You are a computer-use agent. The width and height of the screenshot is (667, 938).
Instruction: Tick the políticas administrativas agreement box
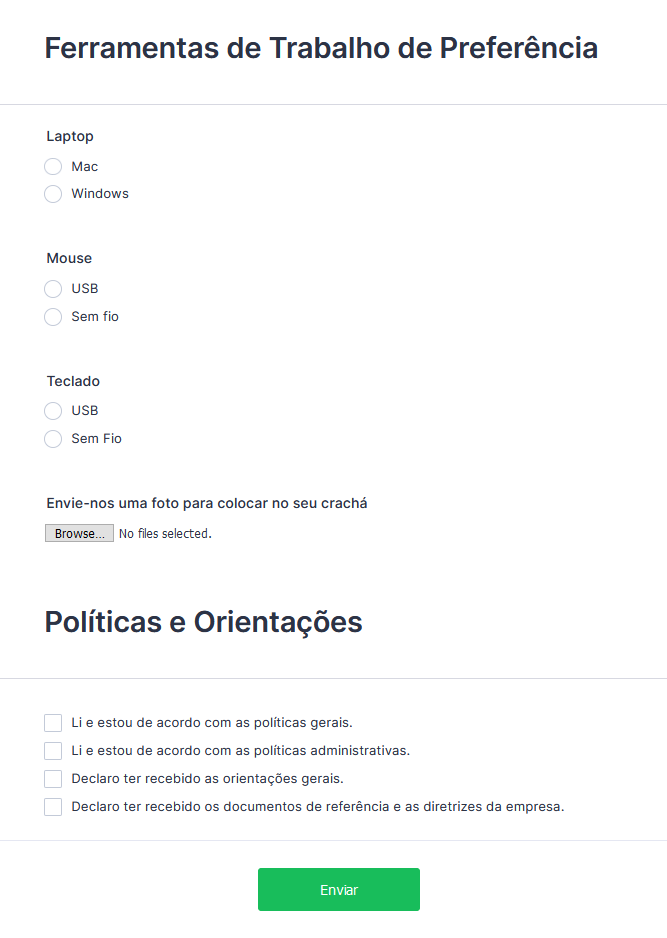(53, 751)
